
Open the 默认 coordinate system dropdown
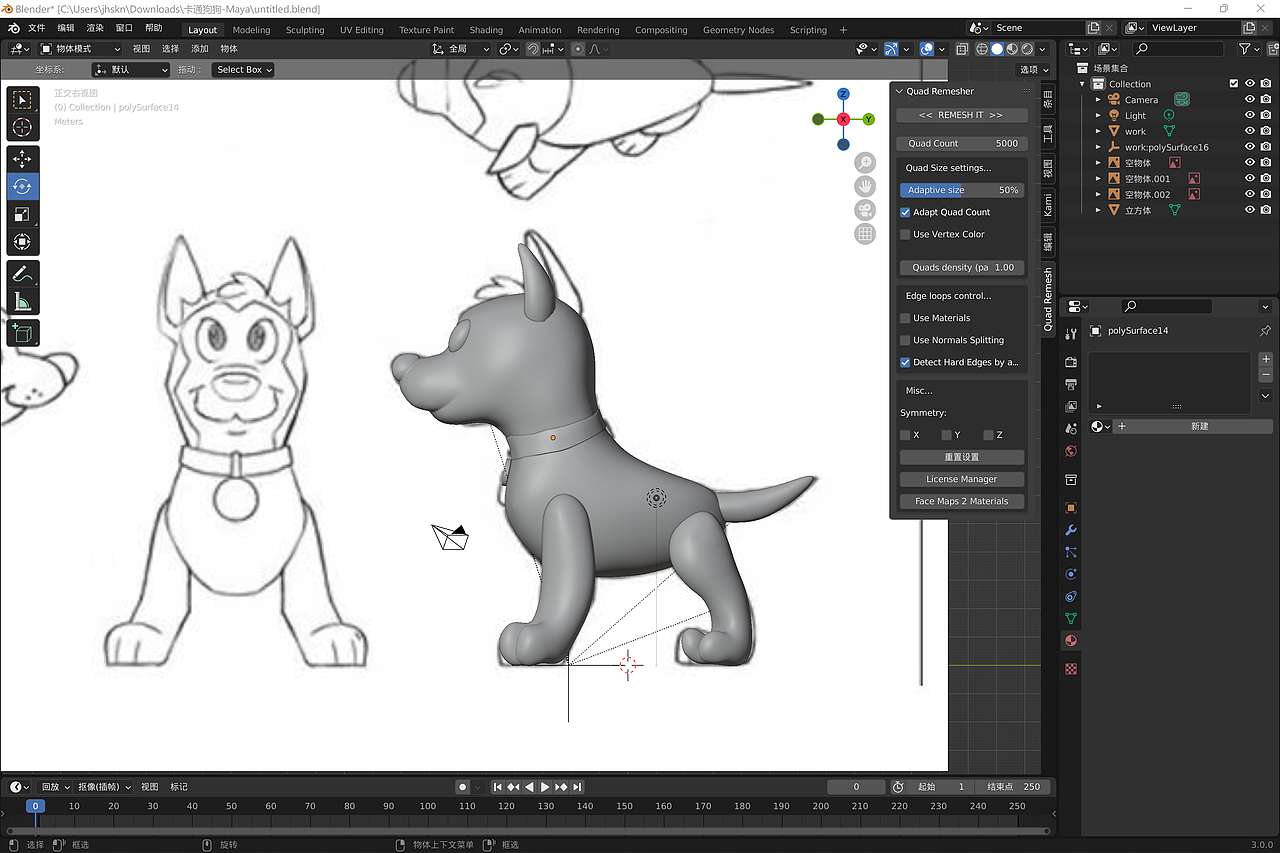pyautogui.click(x=131, y=70)
